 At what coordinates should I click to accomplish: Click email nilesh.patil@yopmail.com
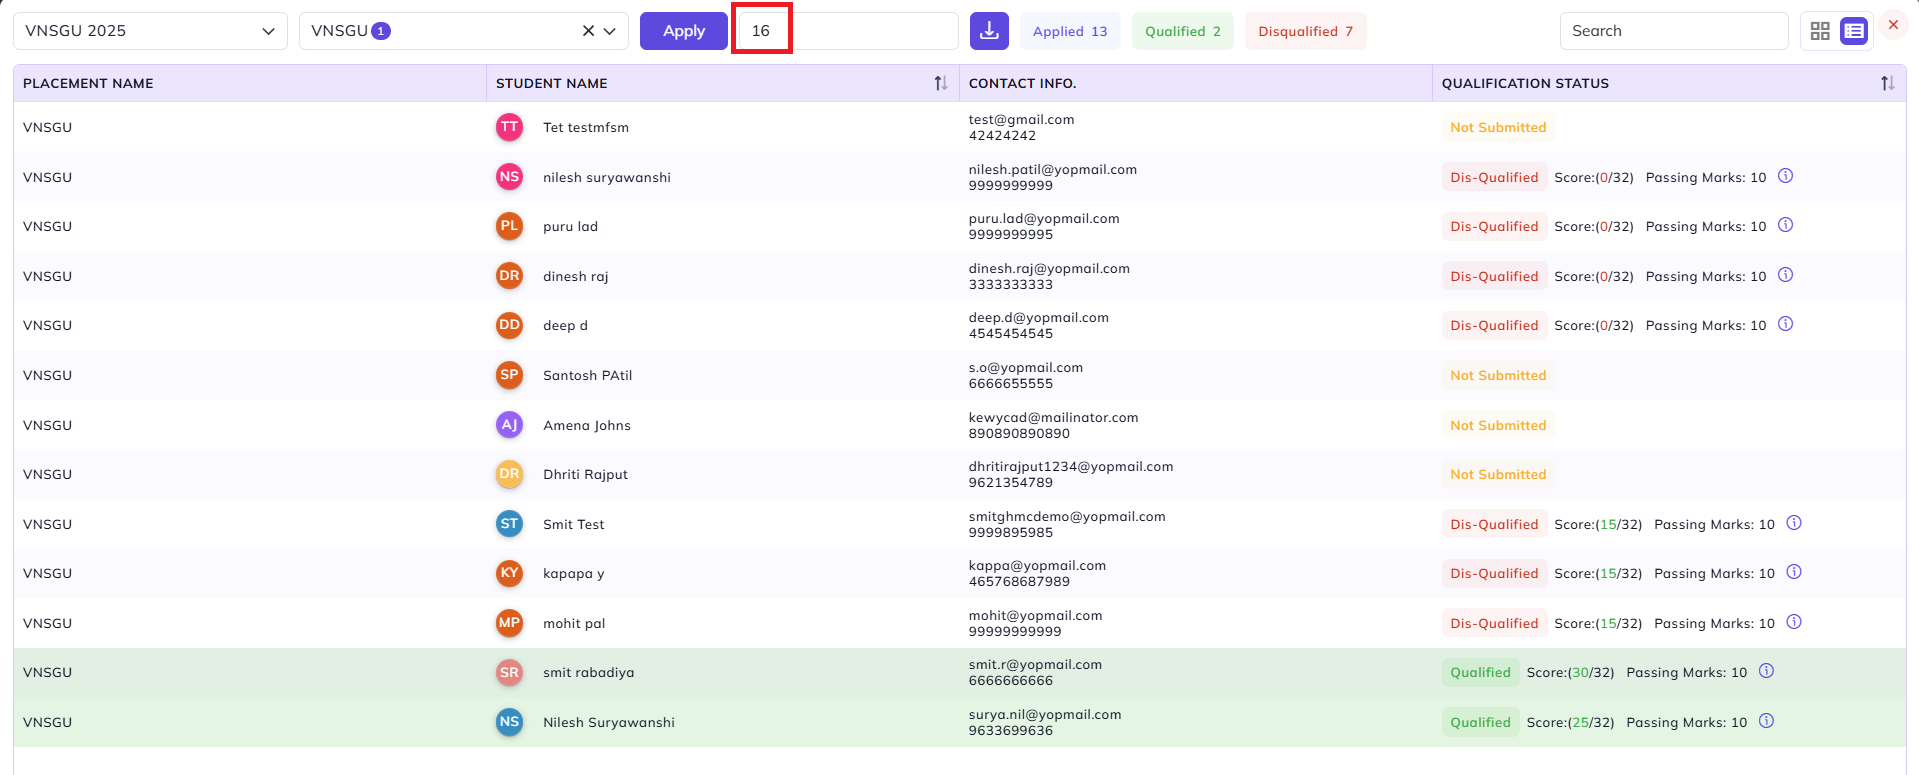tap(1053, 169)
